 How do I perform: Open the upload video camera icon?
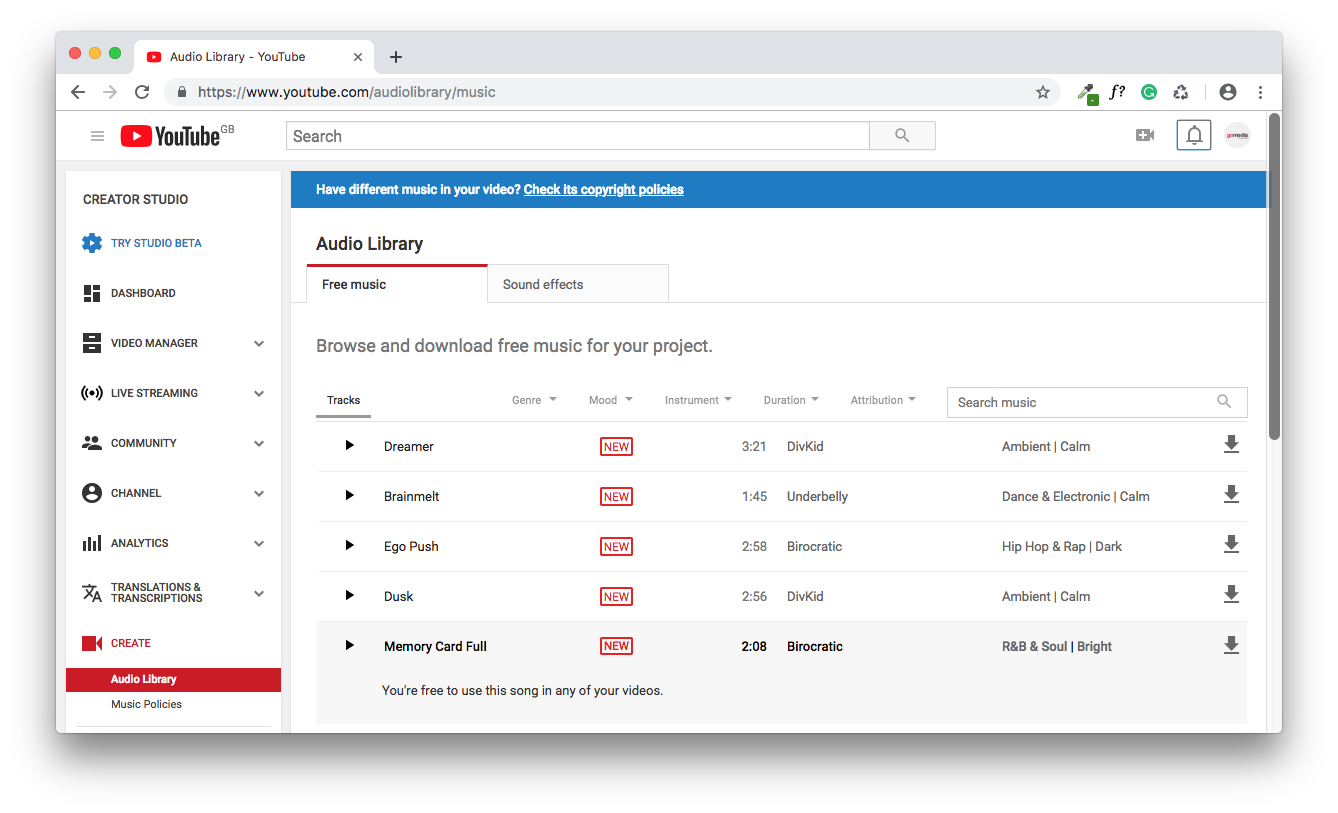click(1145, 135)
